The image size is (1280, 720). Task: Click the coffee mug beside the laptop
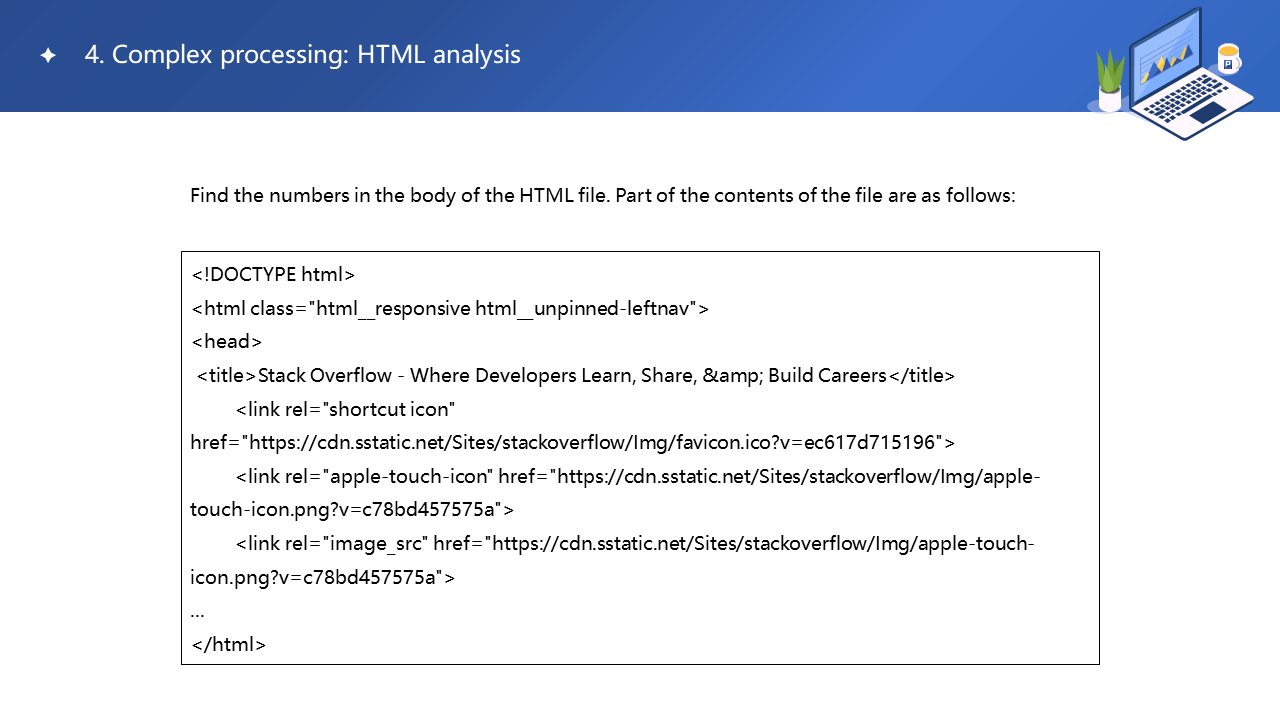click(1228, 59)
